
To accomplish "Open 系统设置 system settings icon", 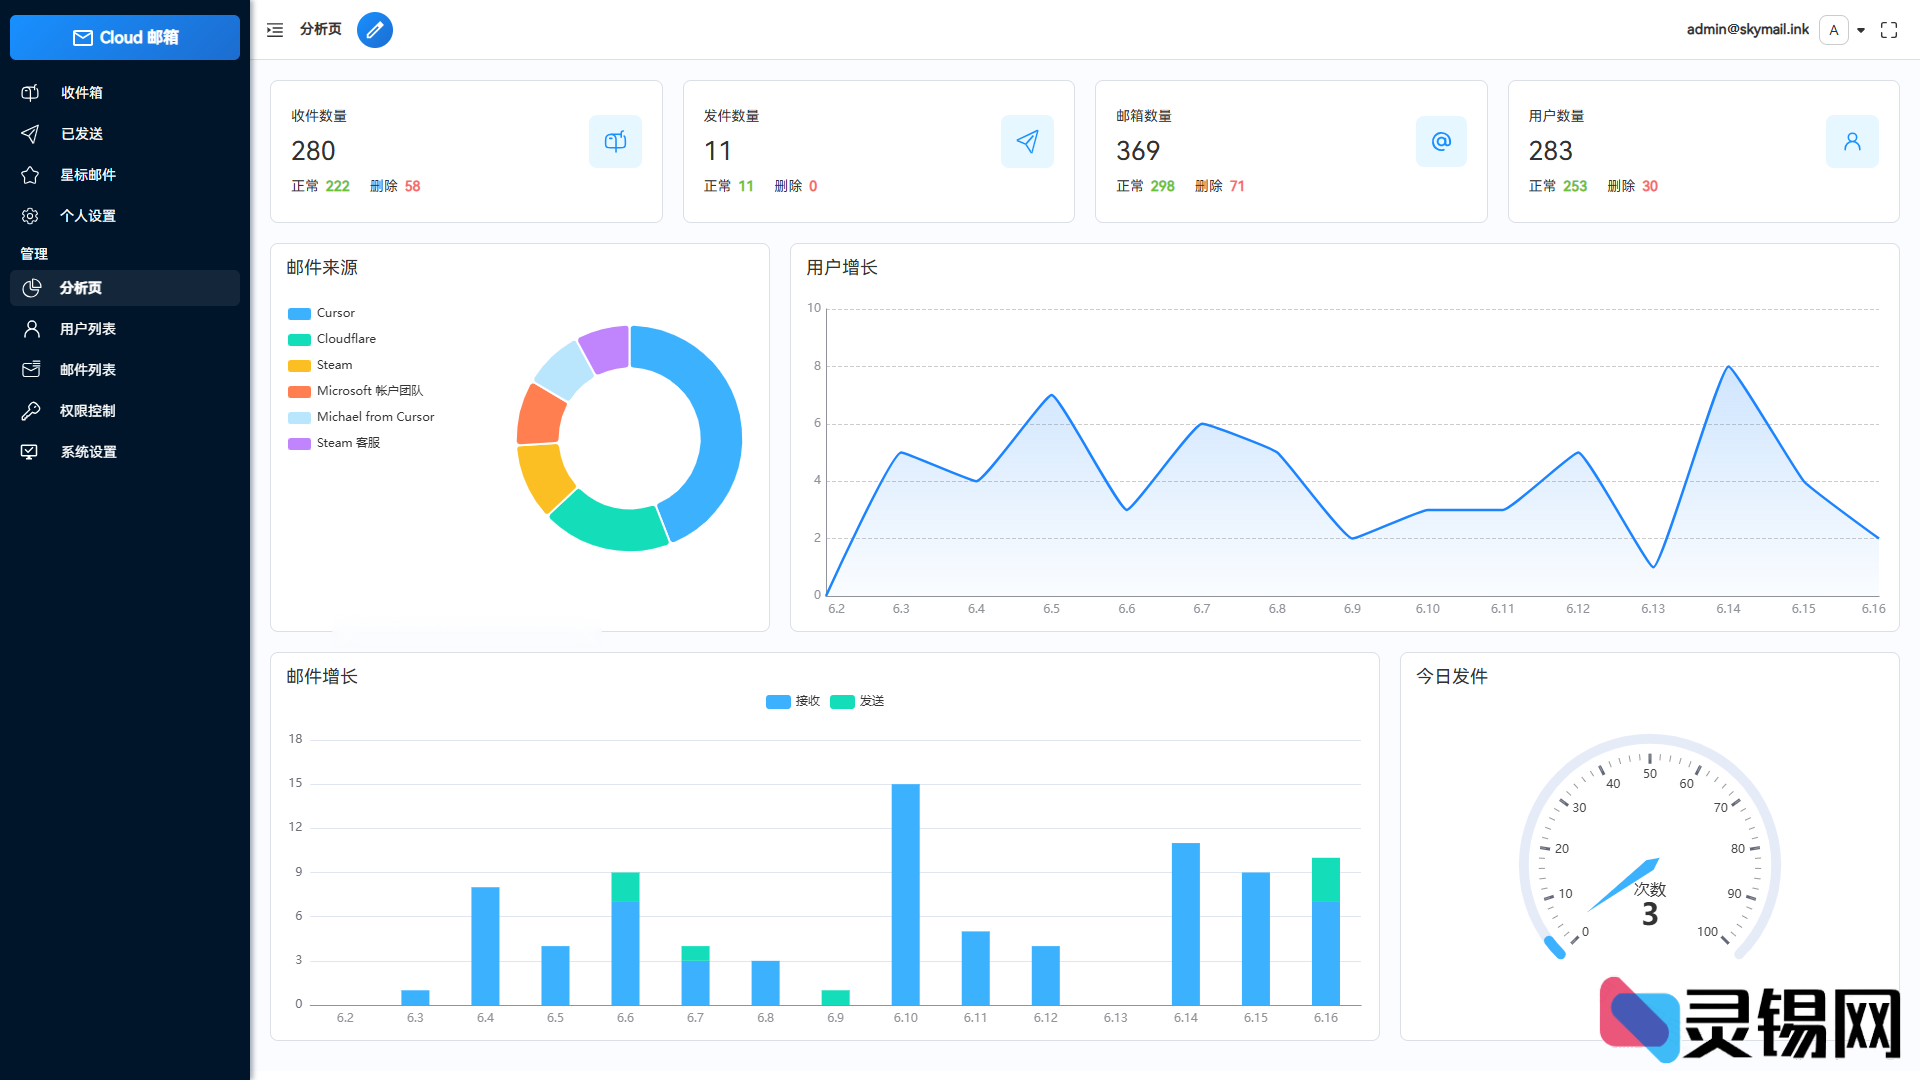I will 30,451.
